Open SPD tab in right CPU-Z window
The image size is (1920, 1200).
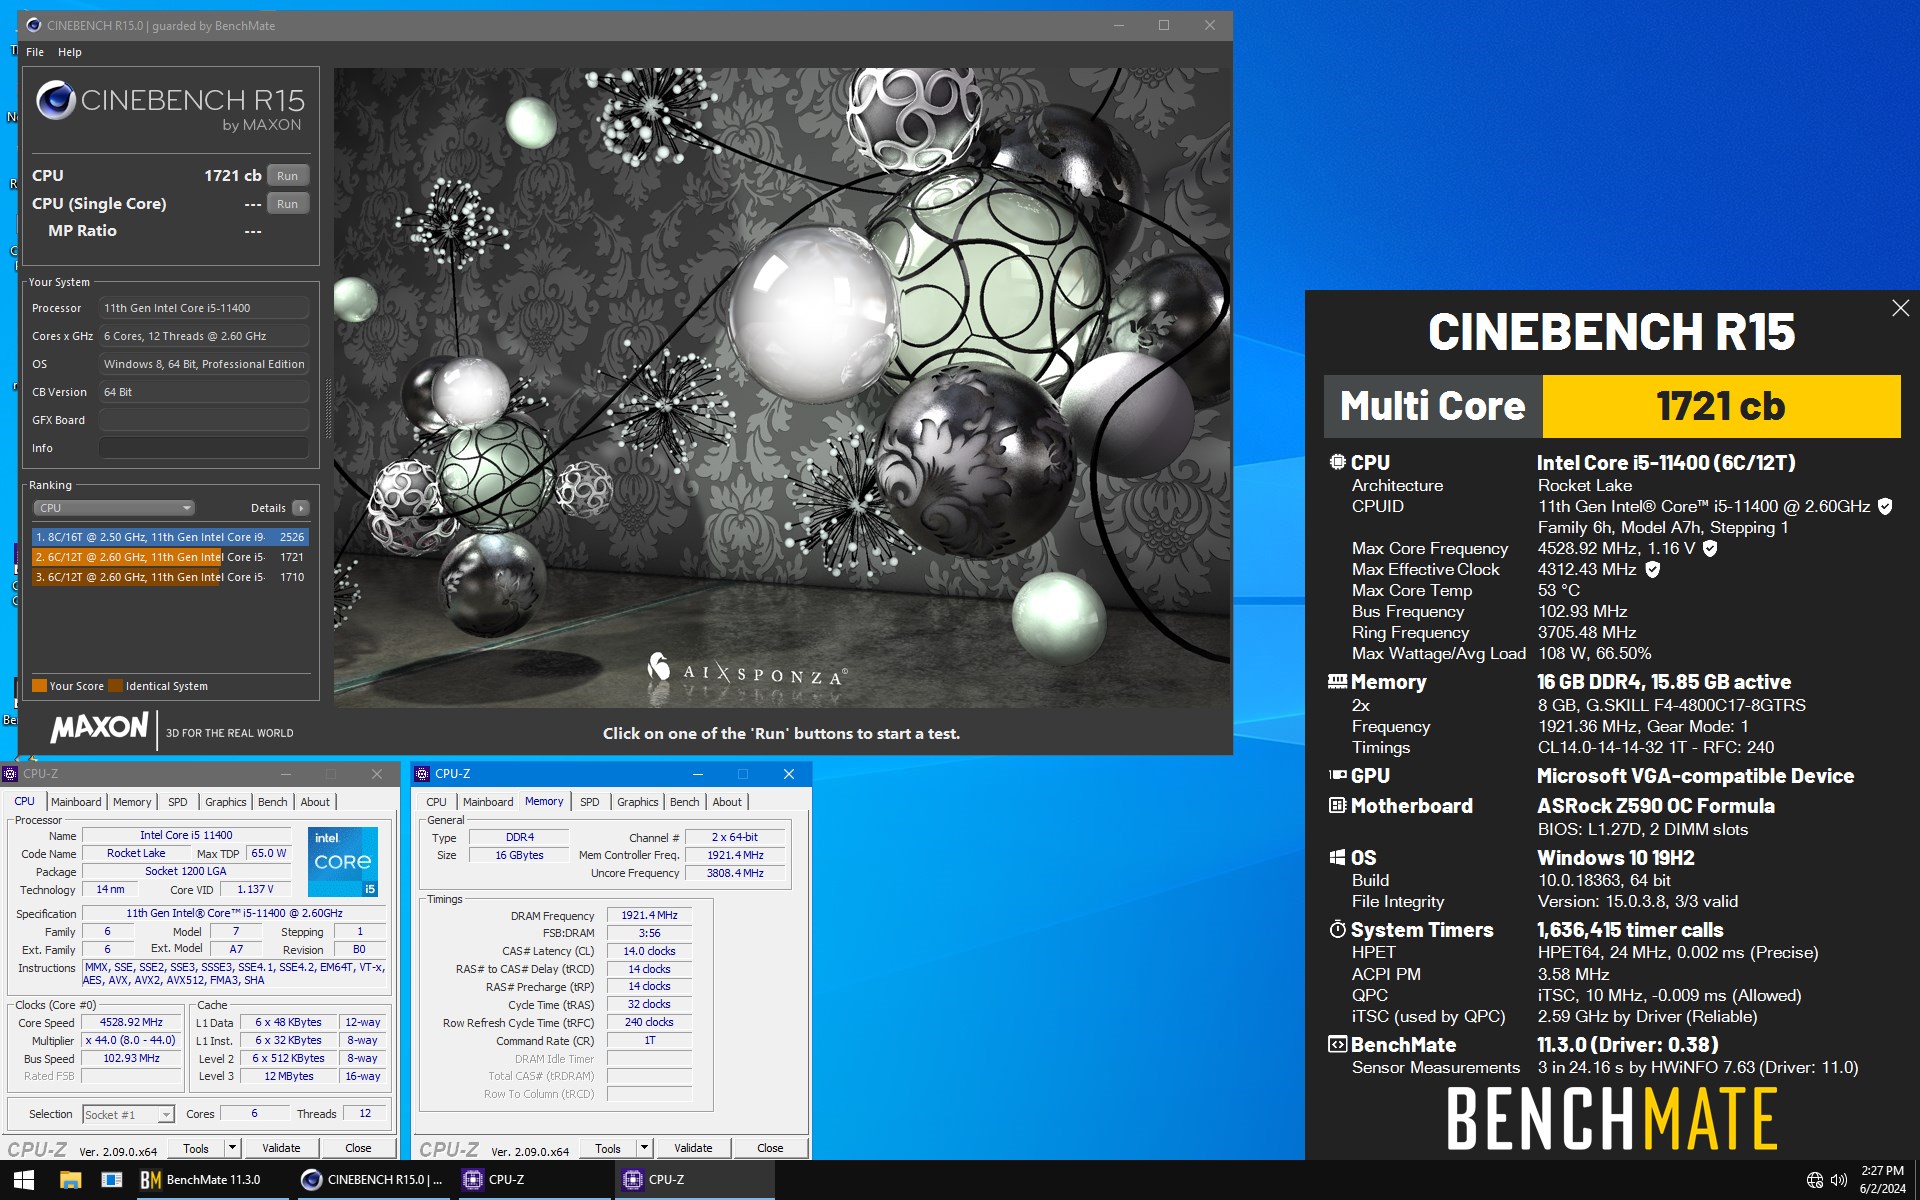(x=590, y=802)
